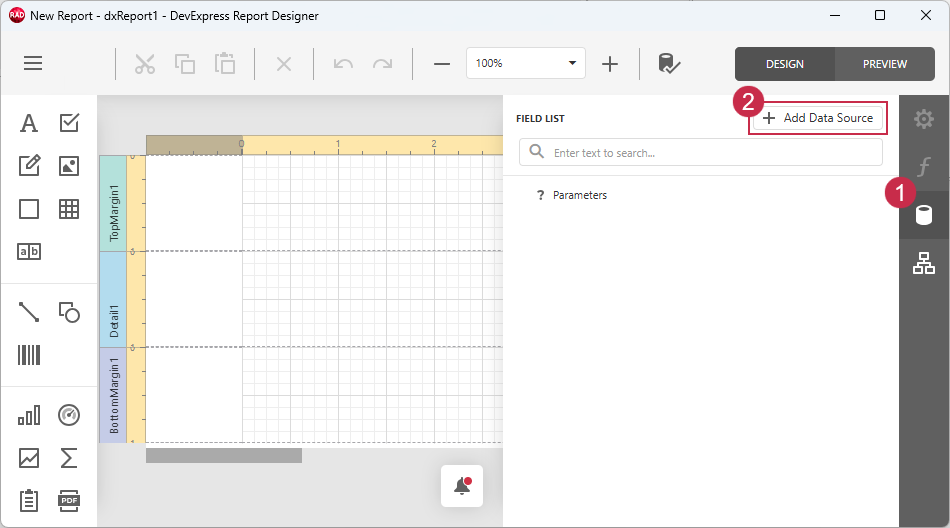Select the PDF Content control tool
This screenshot has width=950, height=528.
point(69,501)
